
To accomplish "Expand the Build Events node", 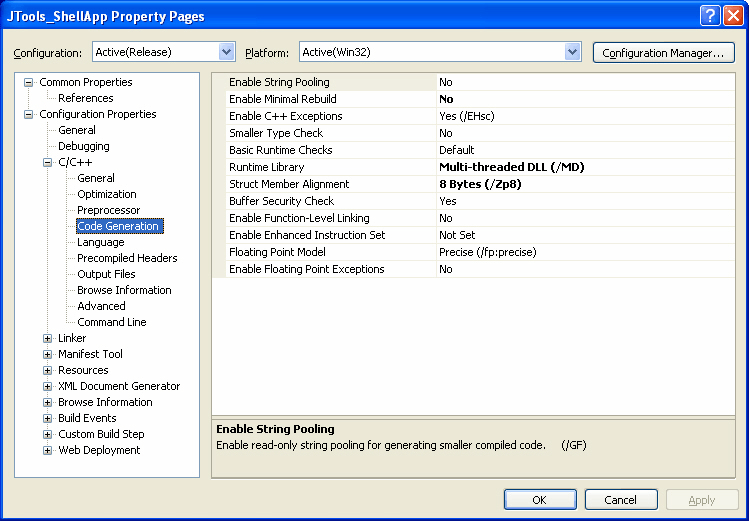I will pyautogui.click(x=47, y=418).
